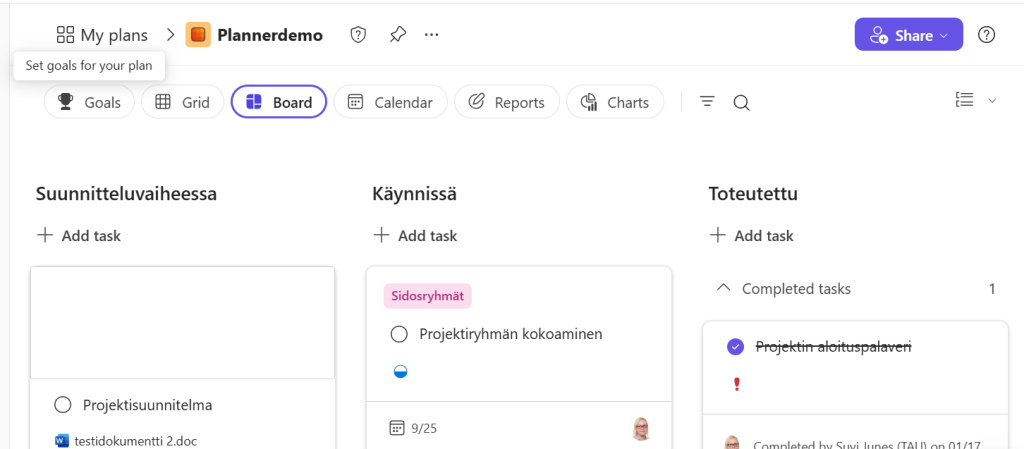The width and height of the screenshot is (1024, 449).
Task: Rename the Suunnitteluvaiheessa bucket heading
Action: (126, 194)
